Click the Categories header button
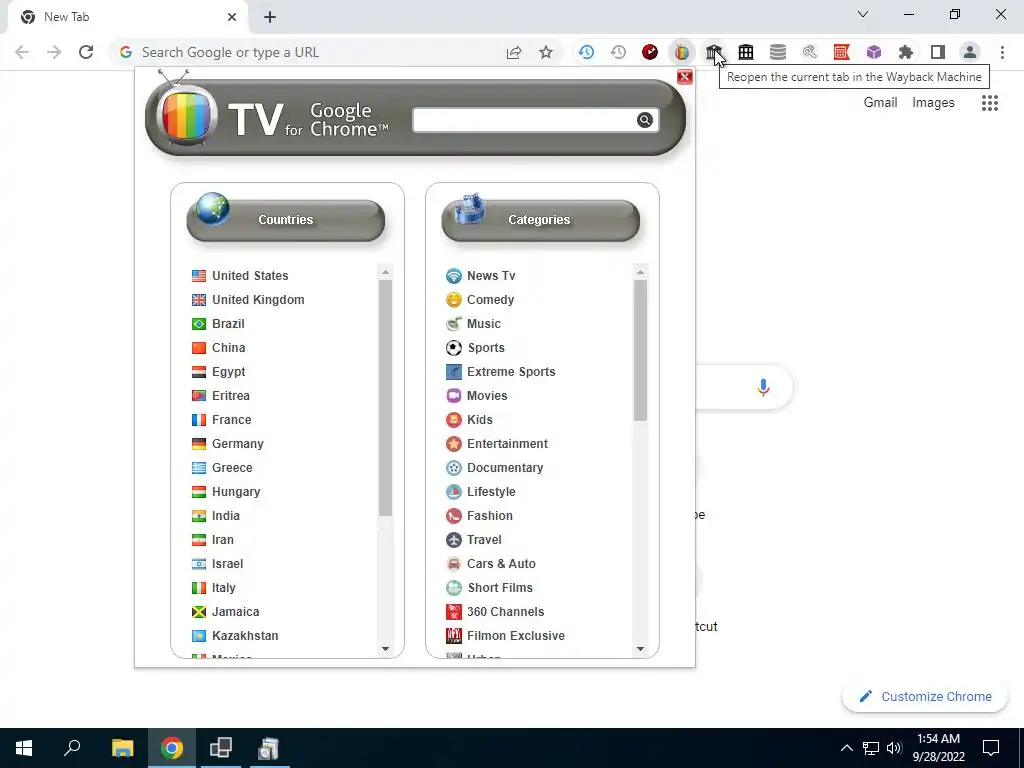 tap(540, 220)
